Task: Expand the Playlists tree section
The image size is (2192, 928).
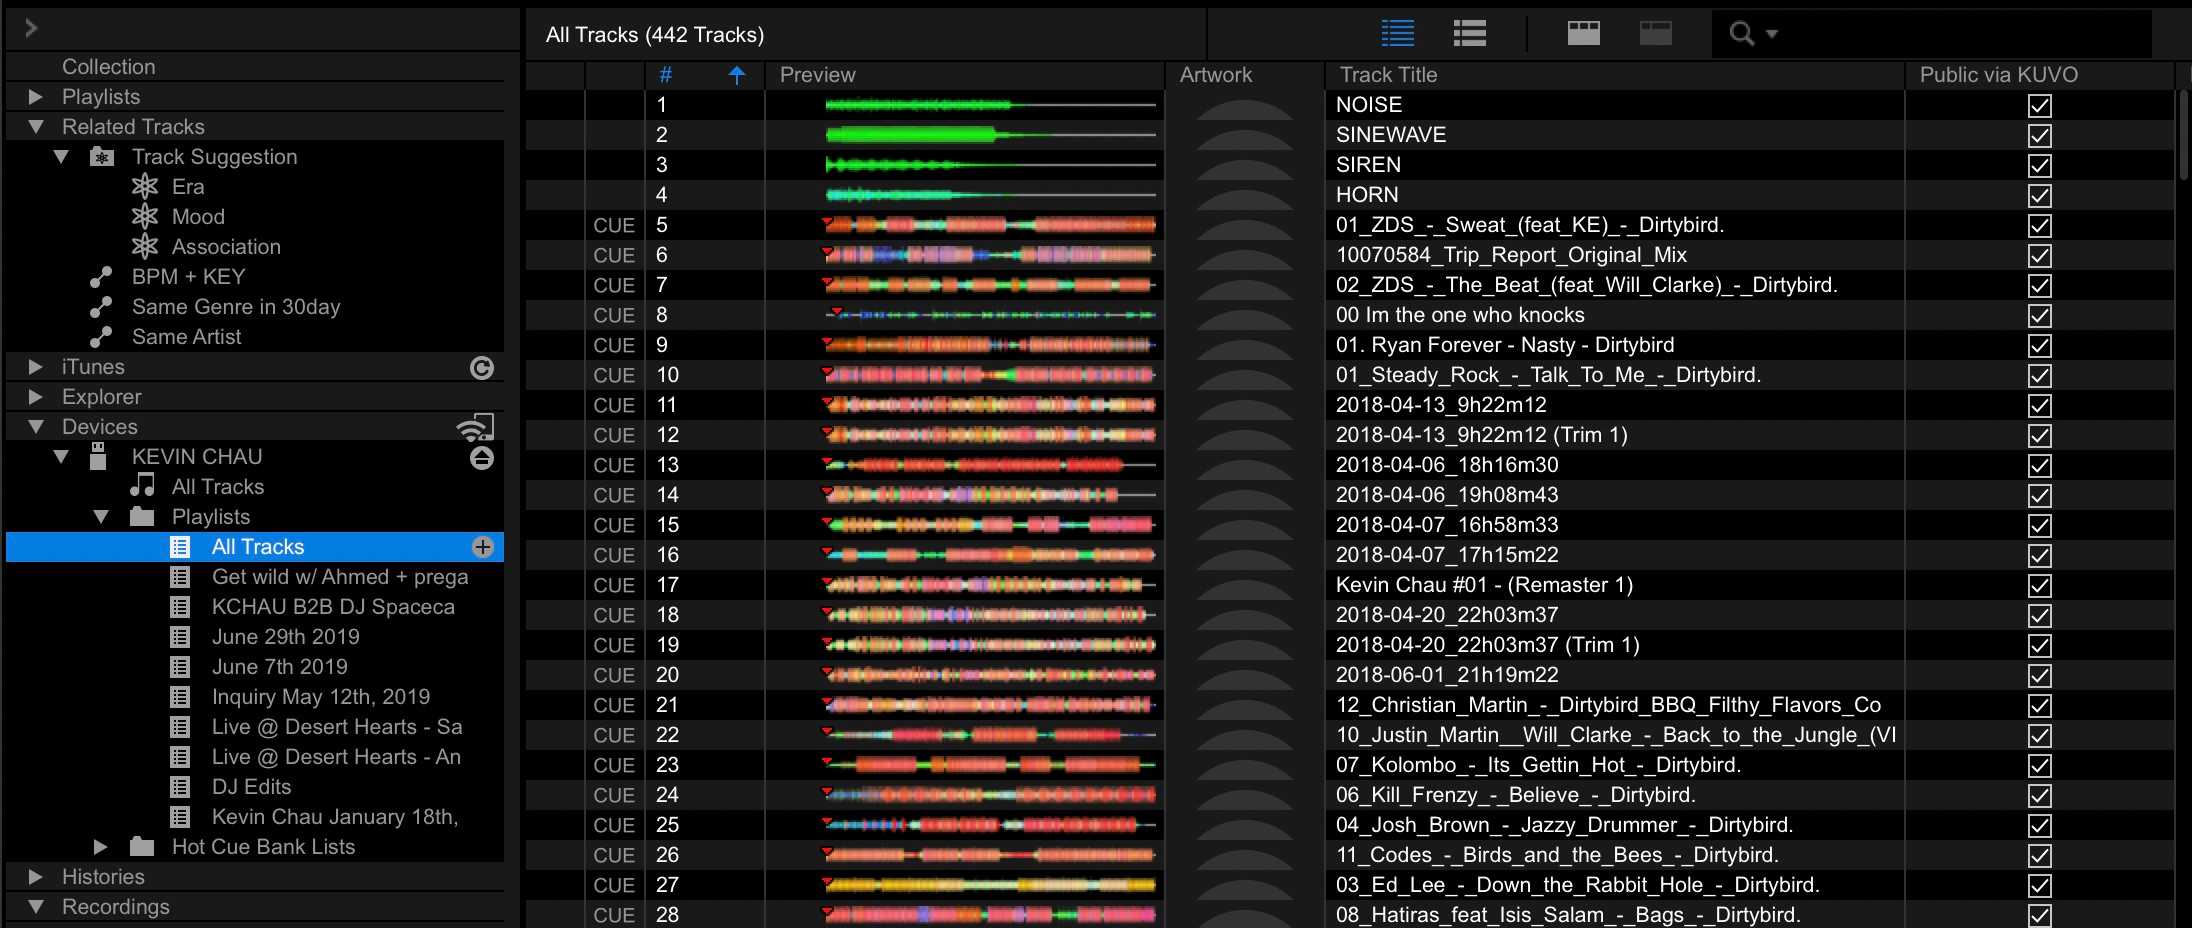Action: [36, 97]
